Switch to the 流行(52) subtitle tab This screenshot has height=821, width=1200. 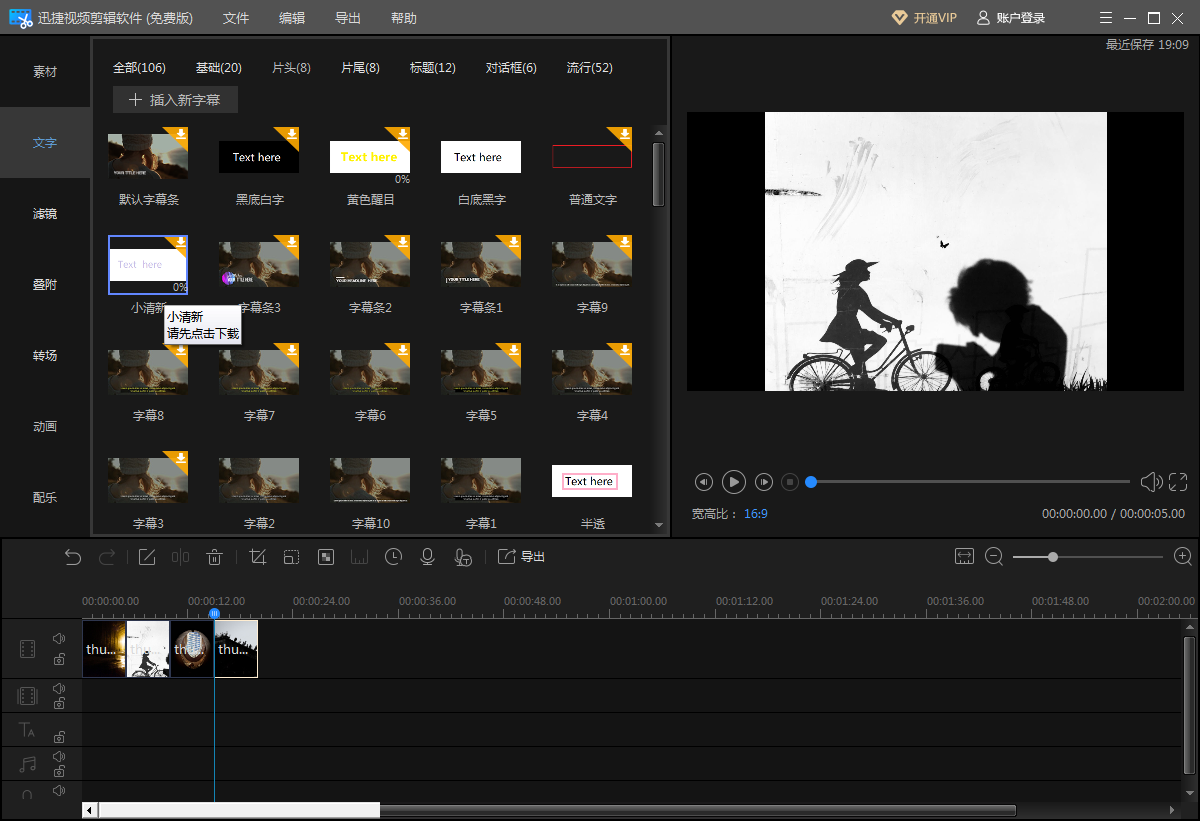point(589,68)
